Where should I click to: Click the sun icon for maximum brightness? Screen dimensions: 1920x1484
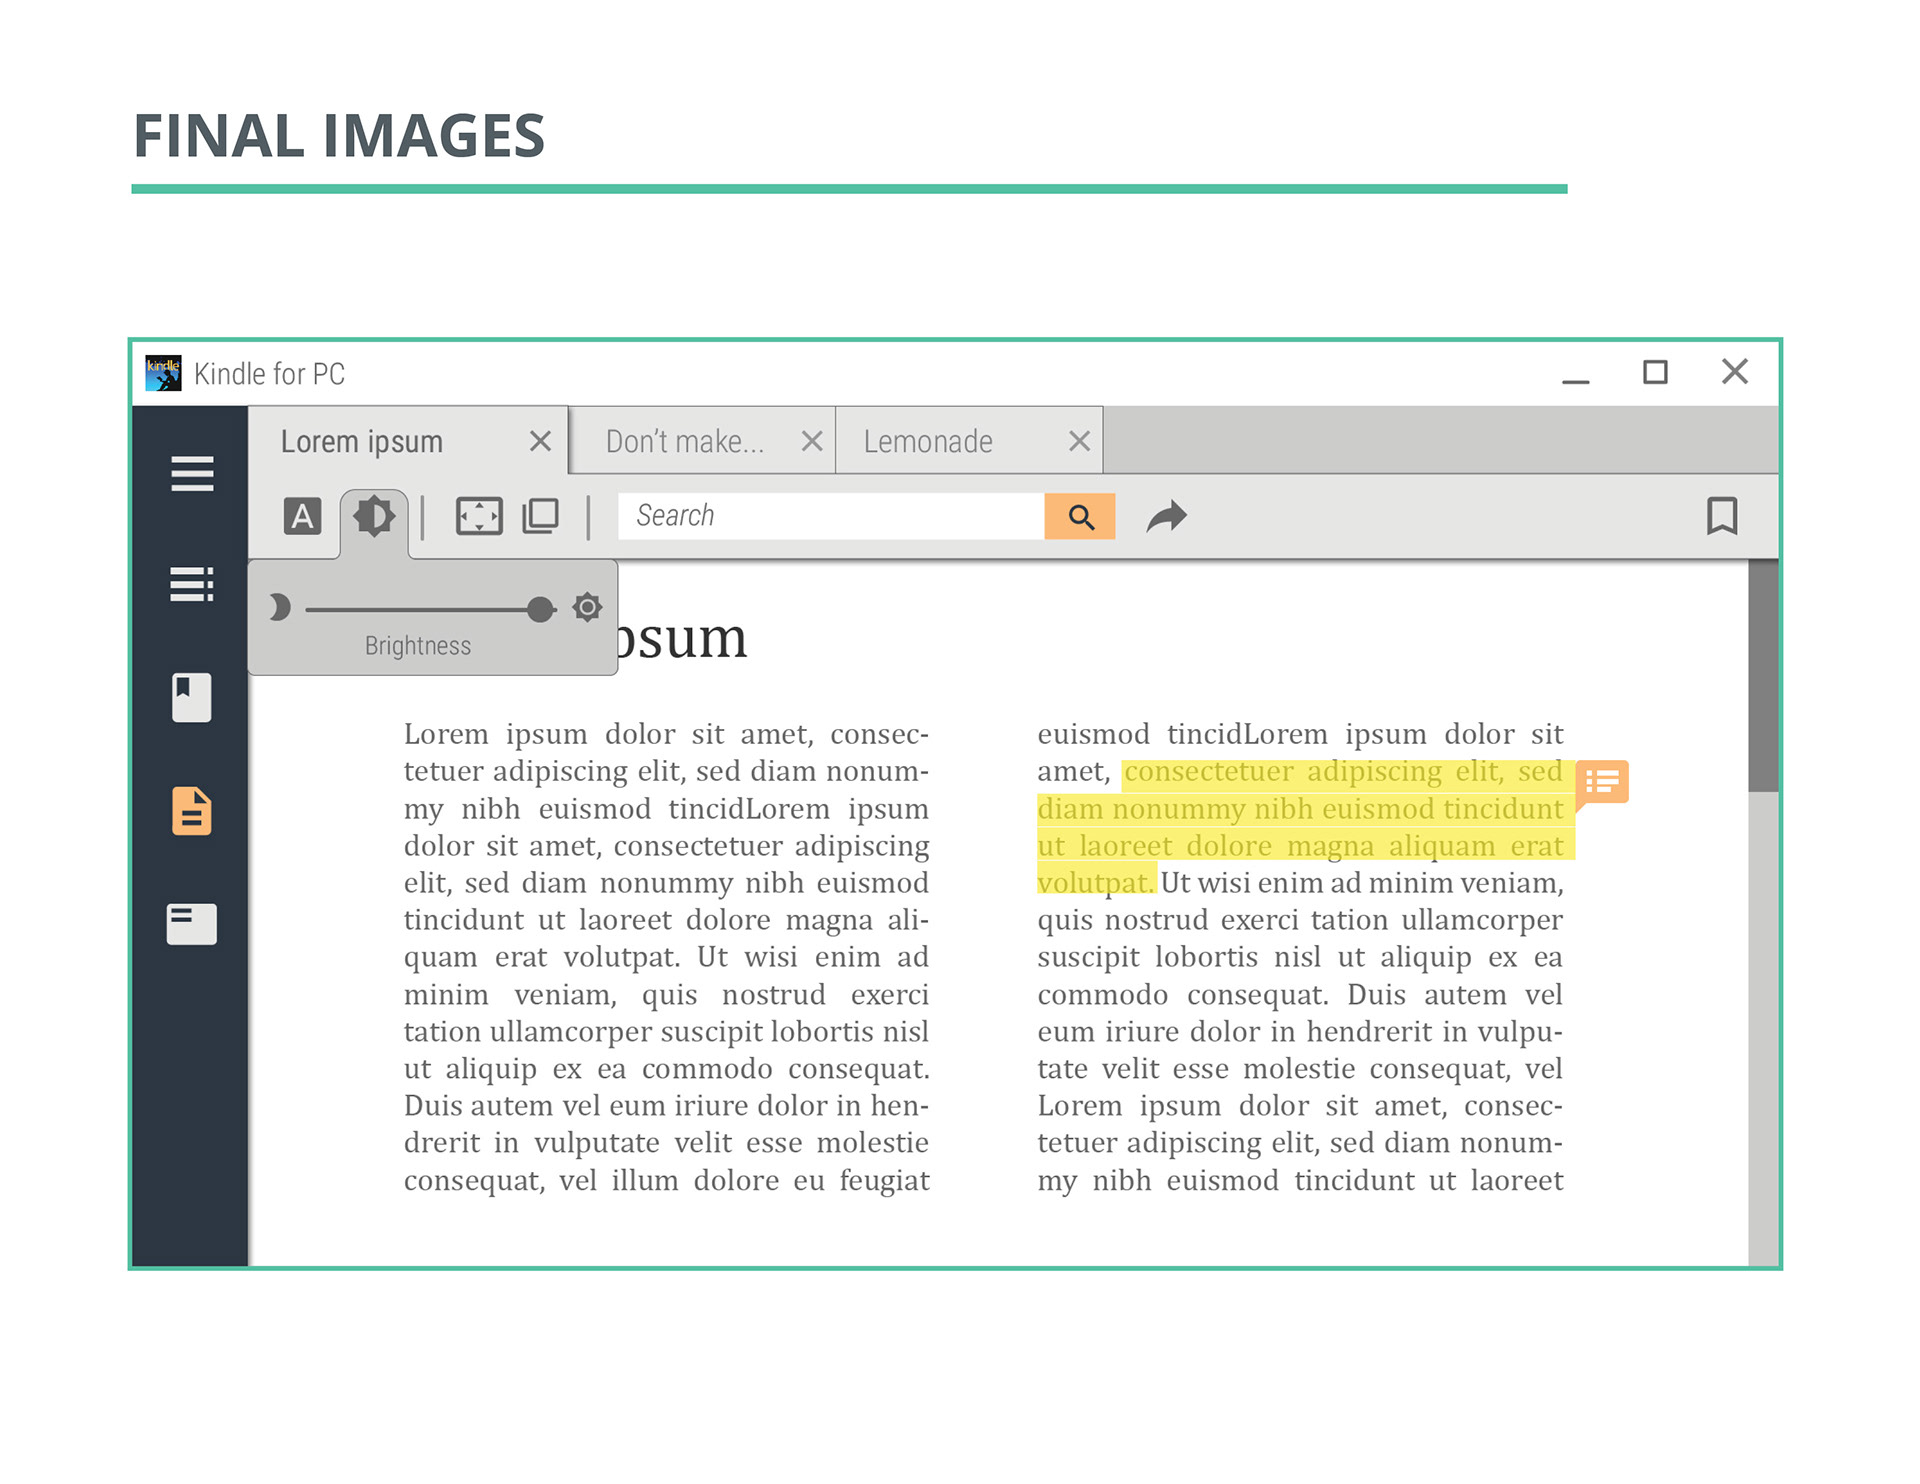[x=587, y=607]
